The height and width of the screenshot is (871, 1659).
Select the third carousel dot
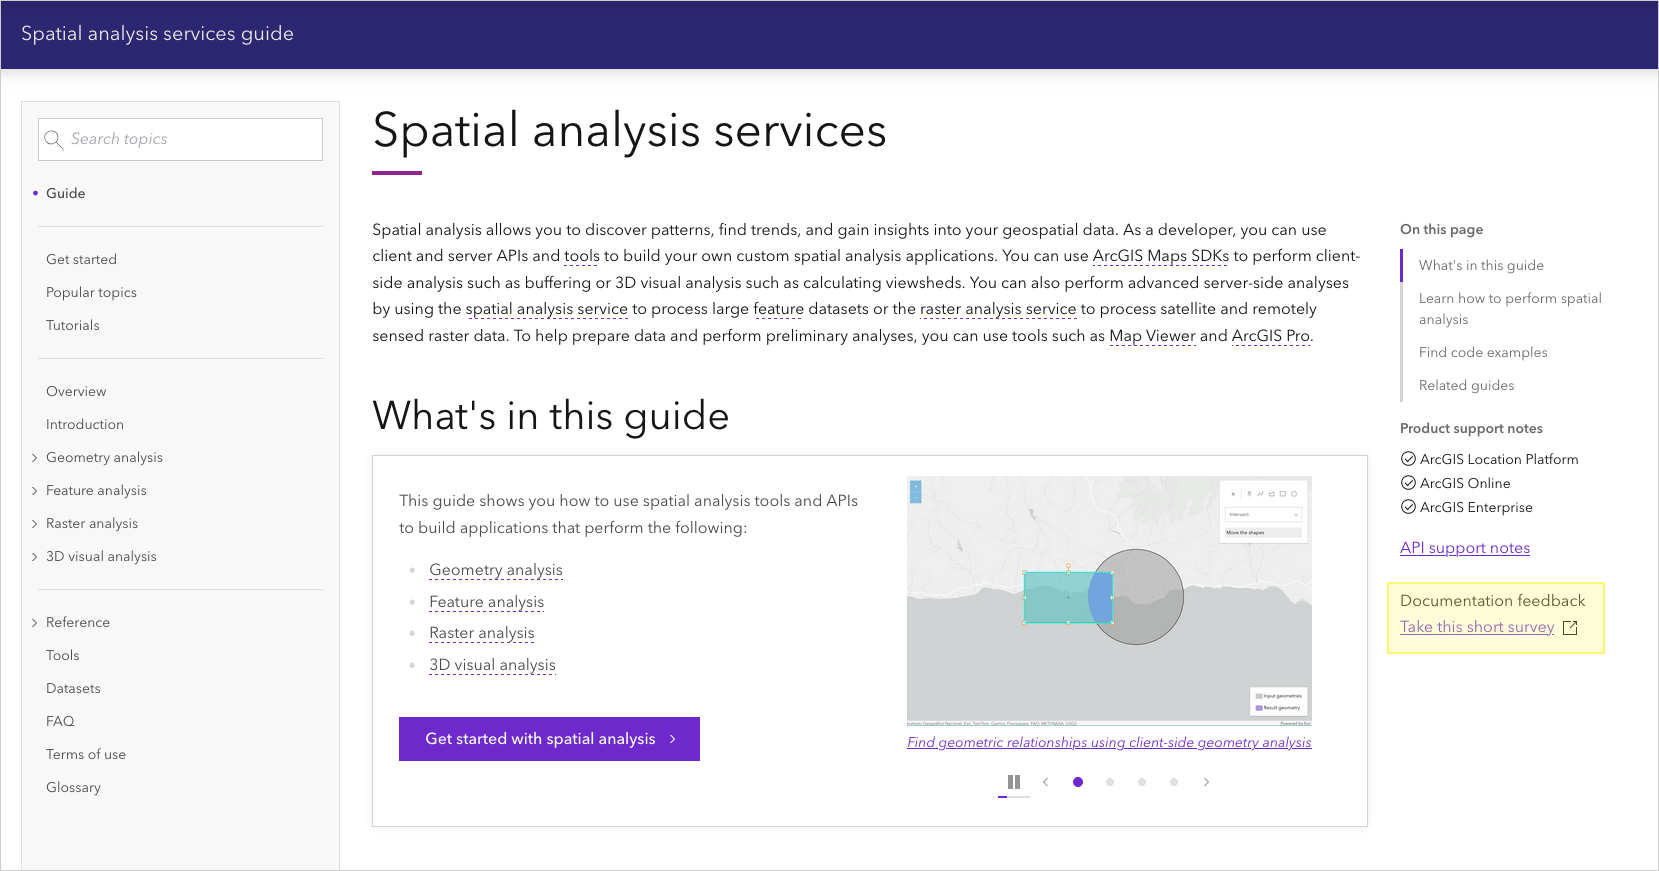[x=1142, y=782]
